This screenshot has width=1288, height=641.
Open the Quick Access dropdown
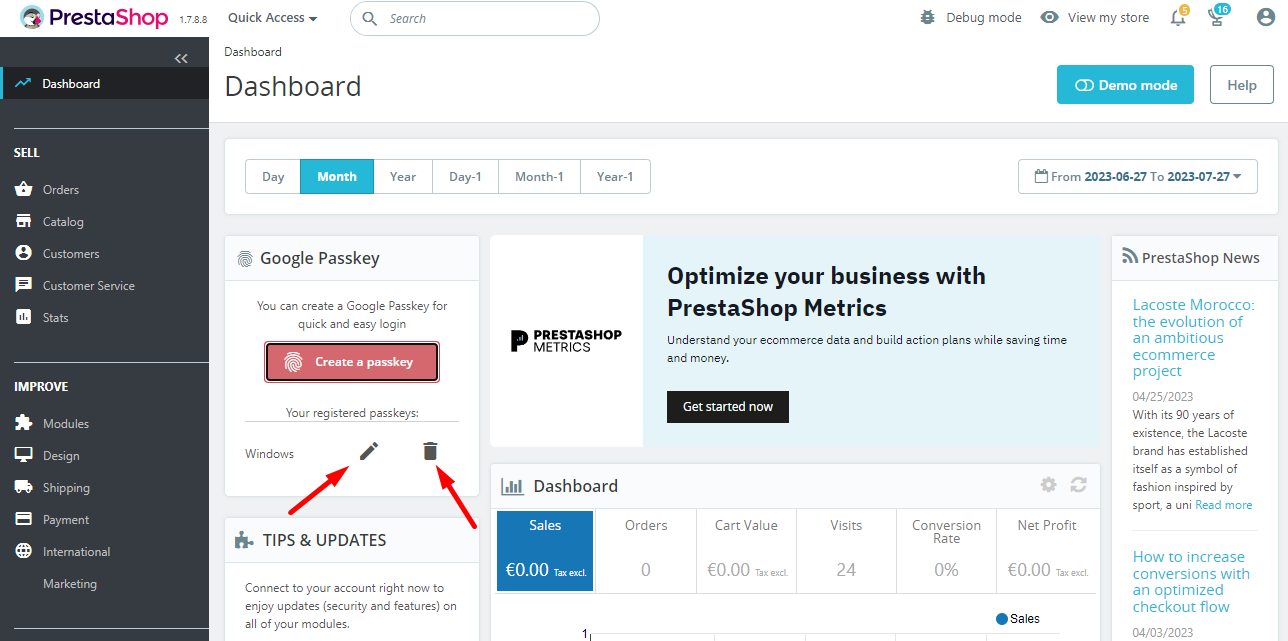(272, 18)
